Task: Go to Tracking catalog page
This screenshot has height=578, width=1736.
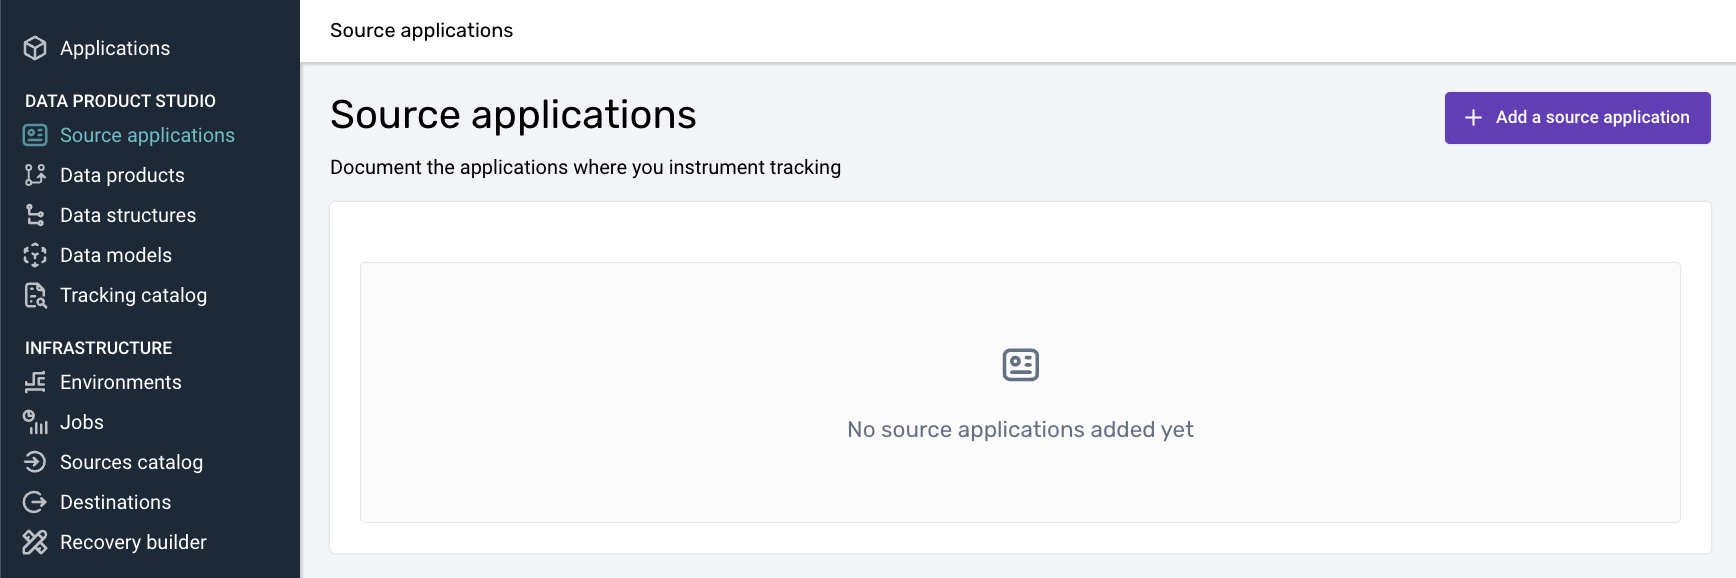Action: (133, 295)
